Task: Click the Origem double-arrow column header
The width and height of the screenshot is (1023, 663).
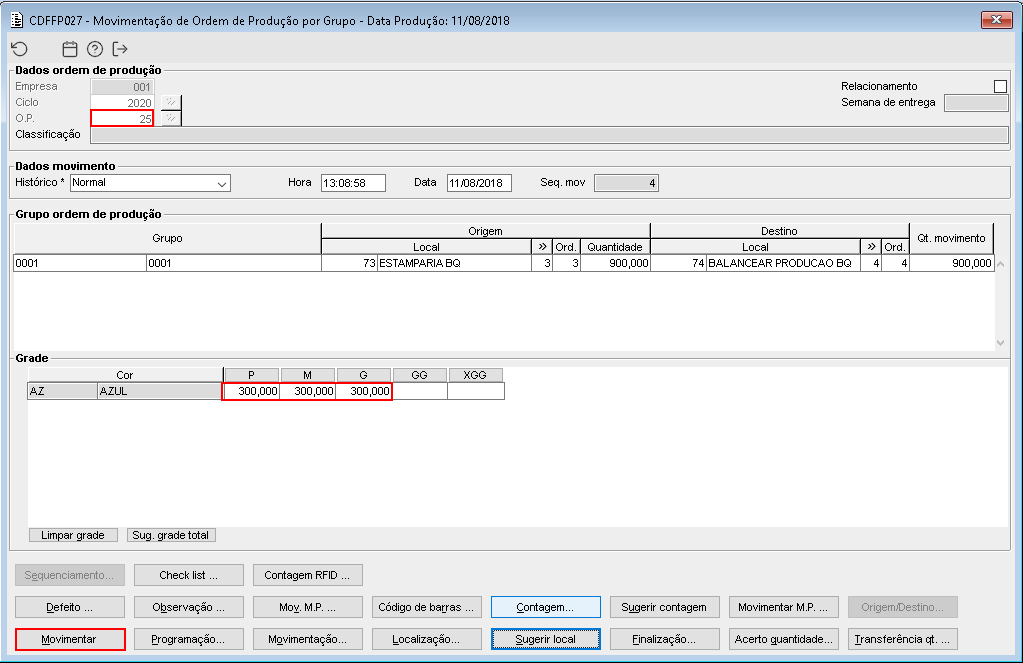Action: 542,247
